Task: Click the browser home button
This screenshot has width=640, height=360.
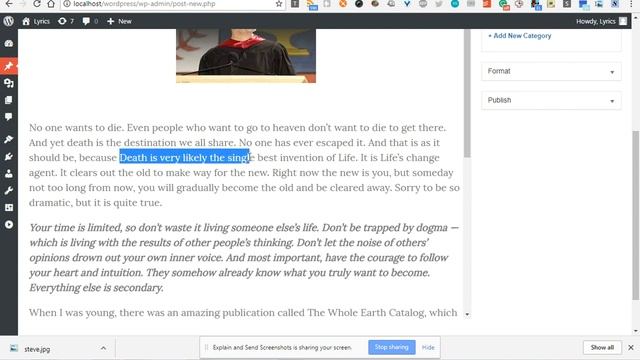Action: coord(51,4)
